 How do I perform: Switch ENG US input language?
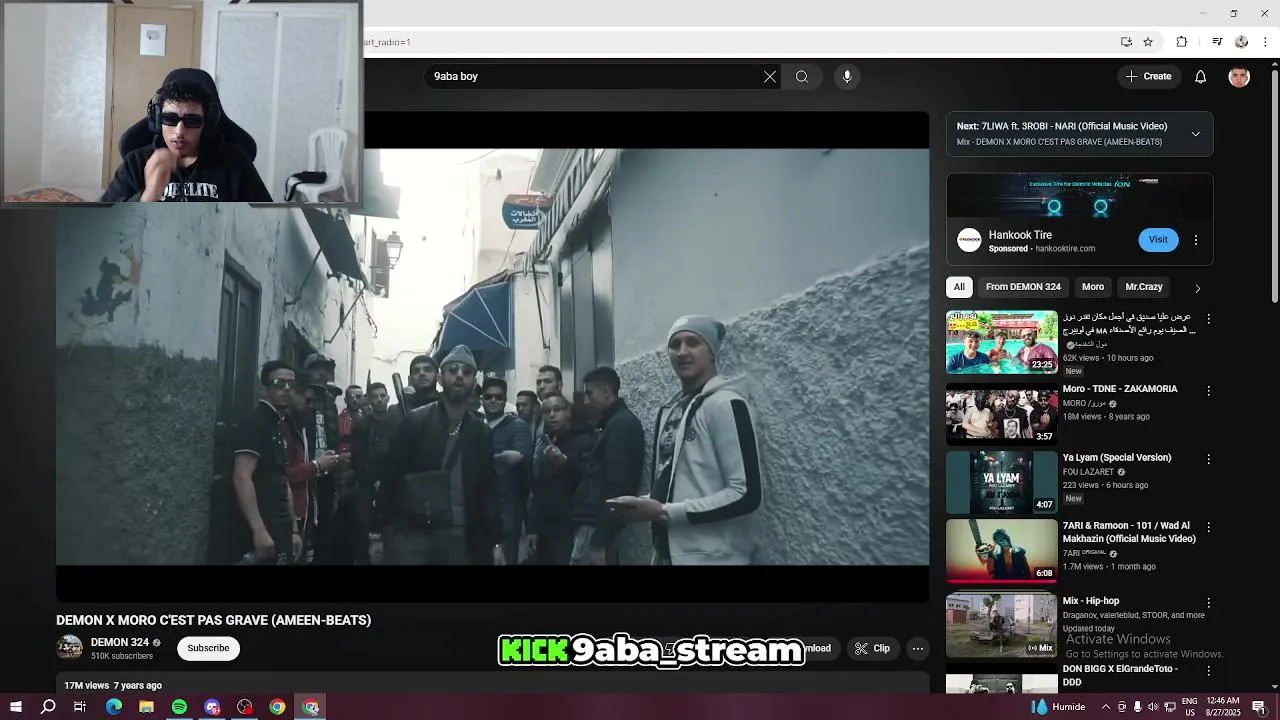1191,707
